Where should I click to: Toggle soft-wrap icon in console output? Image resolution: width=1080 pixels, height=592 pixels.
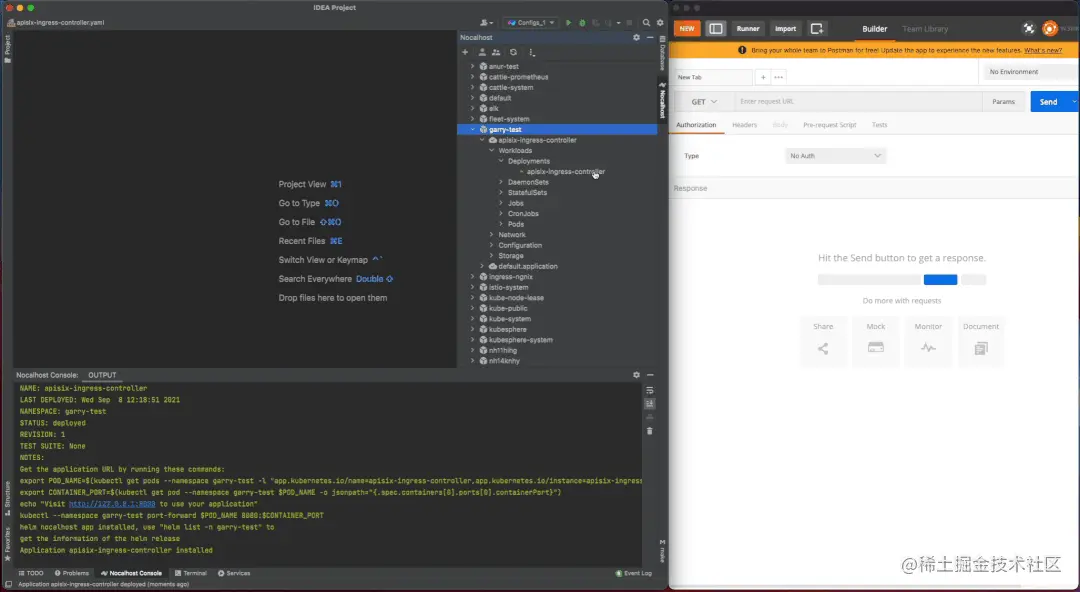pos(650,391)
